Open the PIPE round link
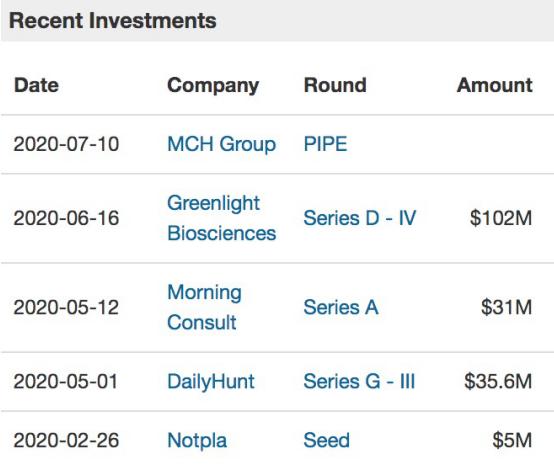Image resolution: width=554 pixels, height=465 pixels. 325,144
